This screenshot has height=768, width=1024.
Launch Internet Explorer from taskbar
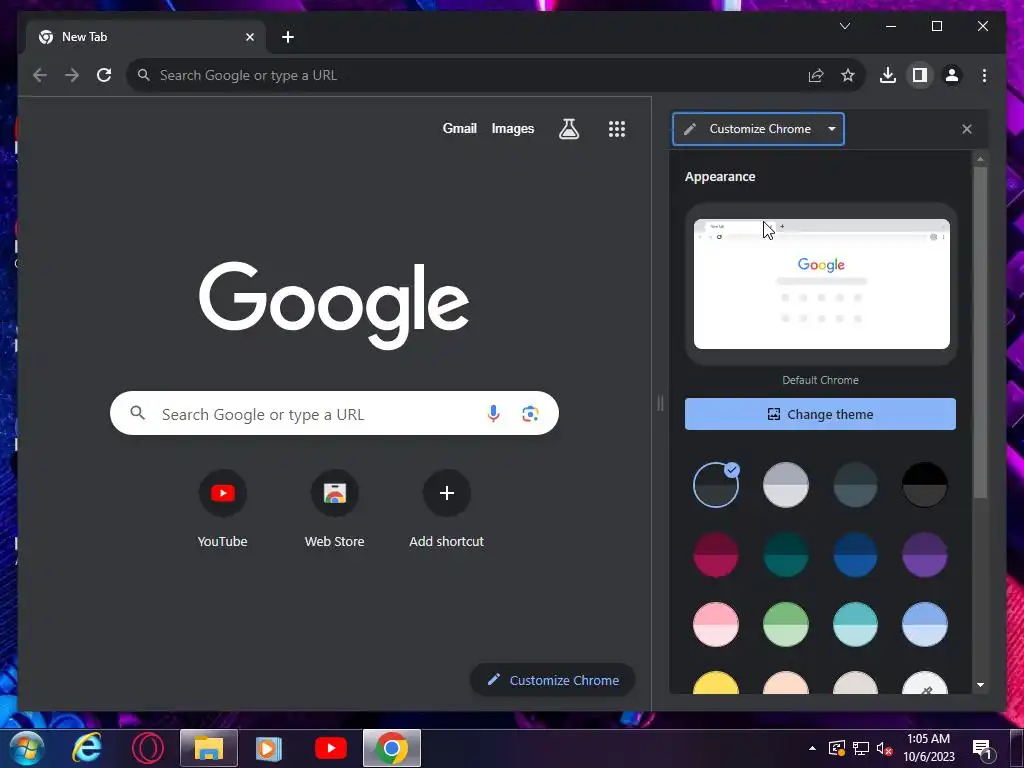coord(87,748)
